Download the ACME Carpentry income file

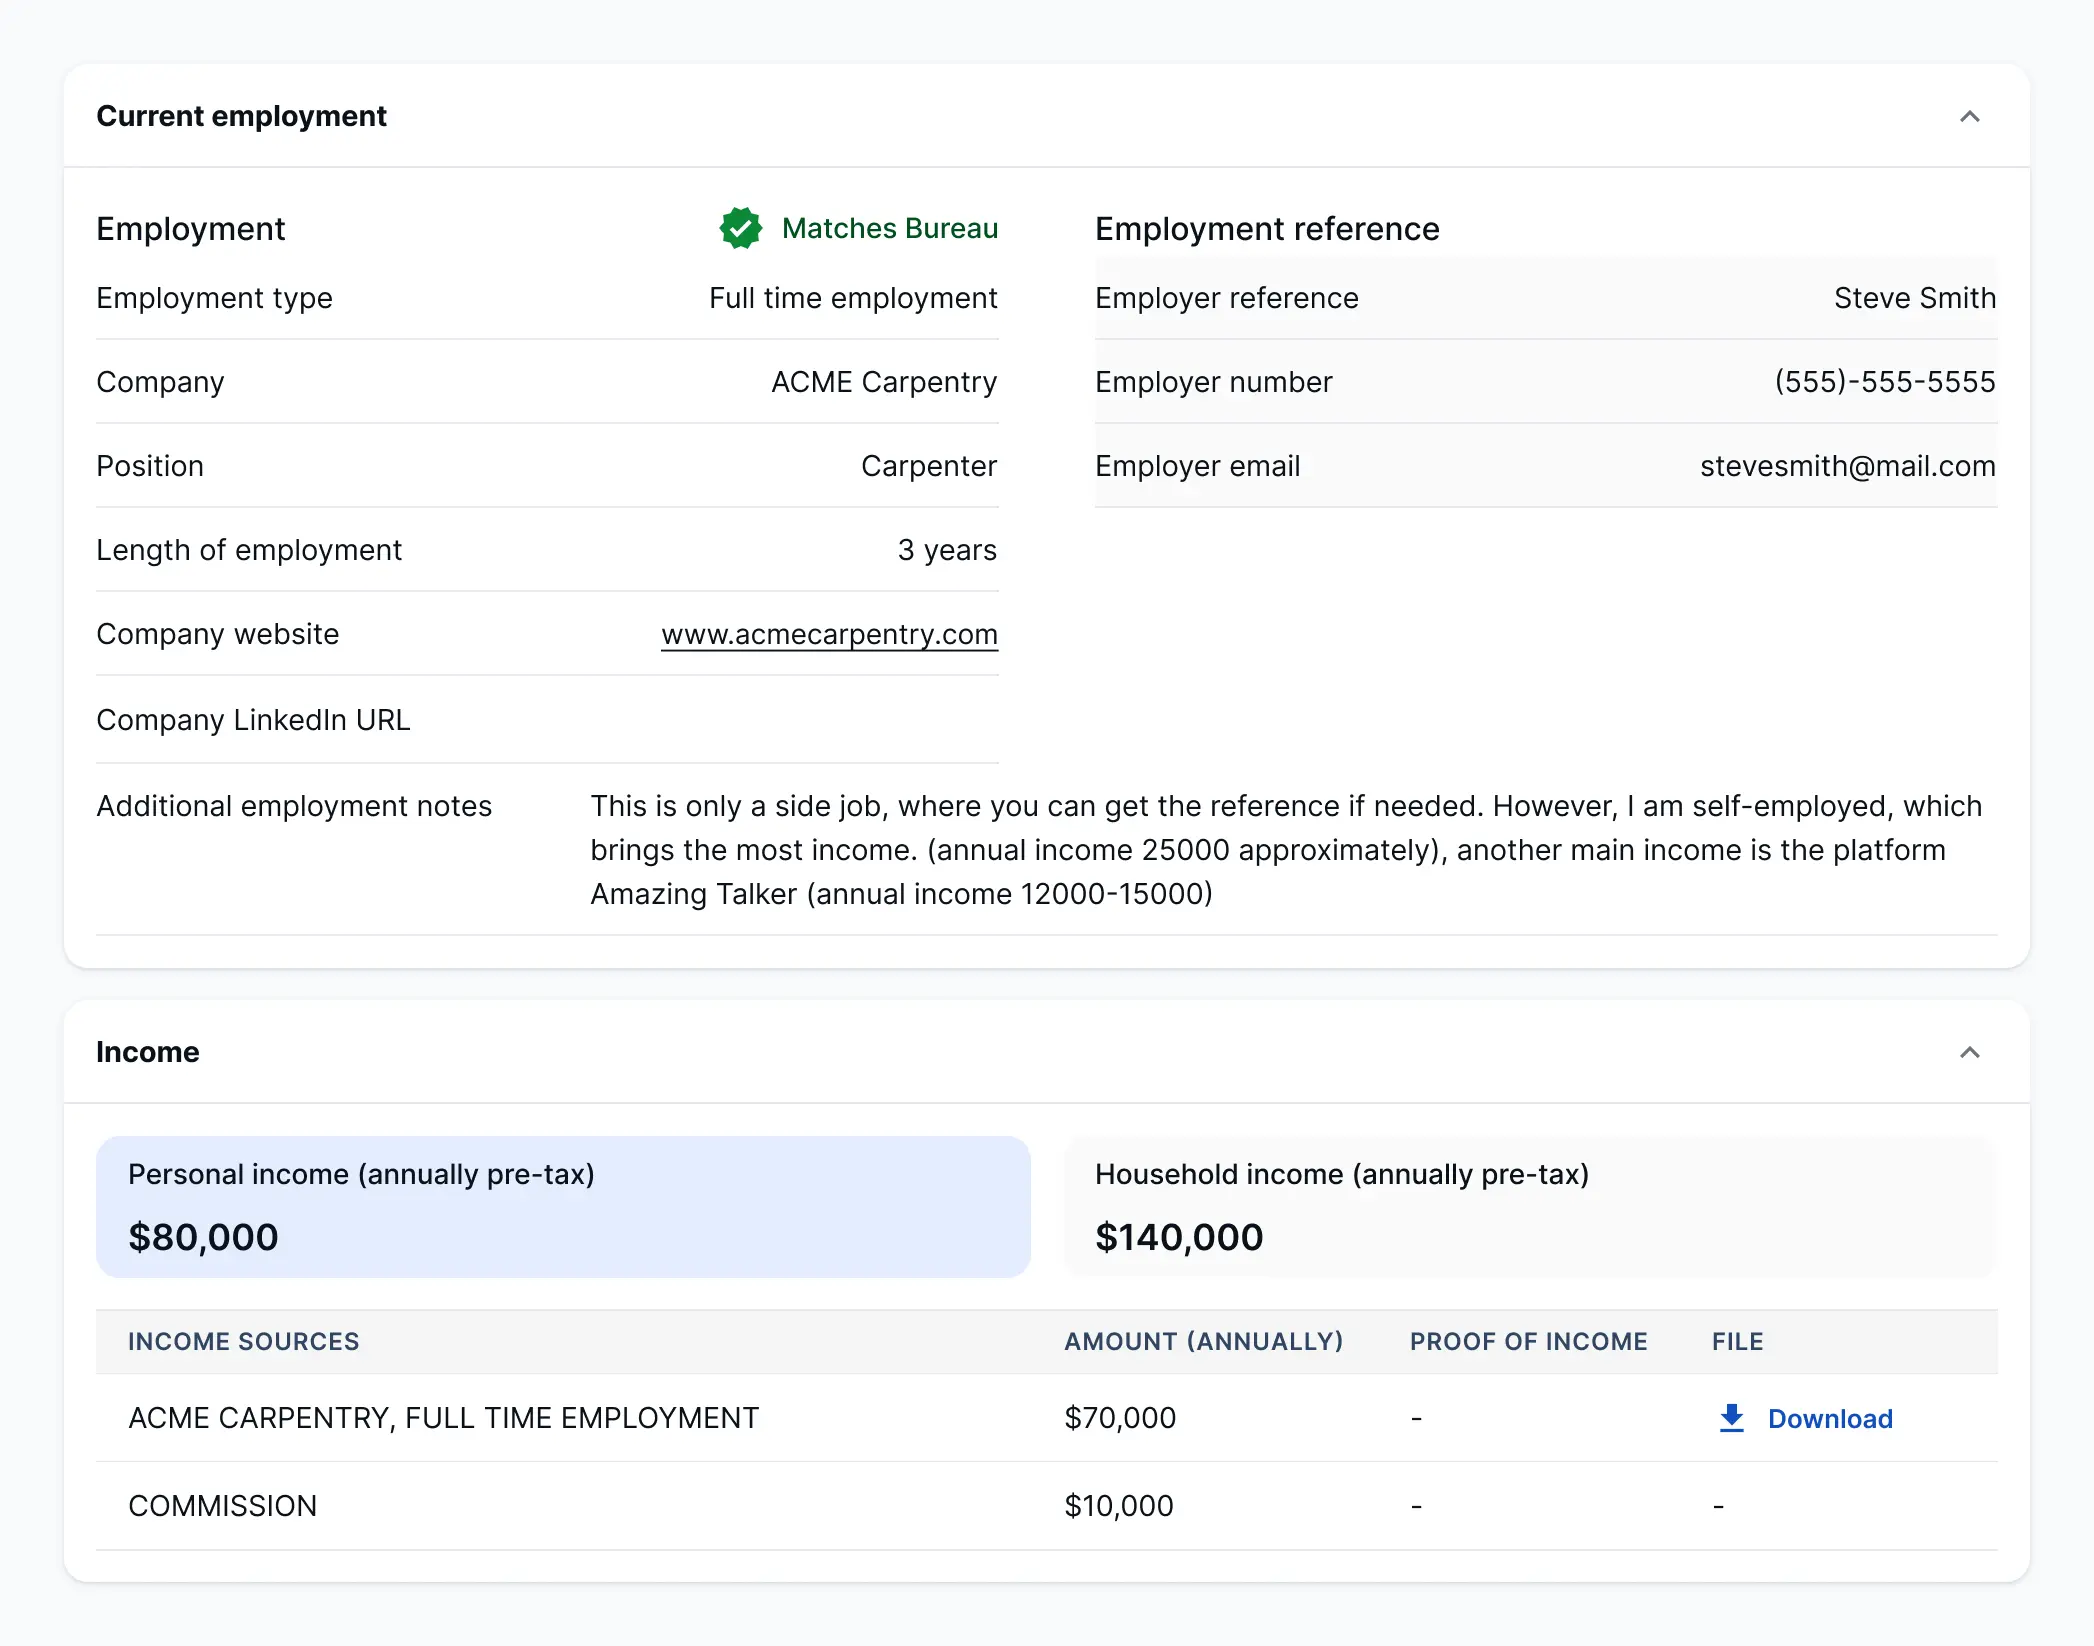point(1829,1418)
